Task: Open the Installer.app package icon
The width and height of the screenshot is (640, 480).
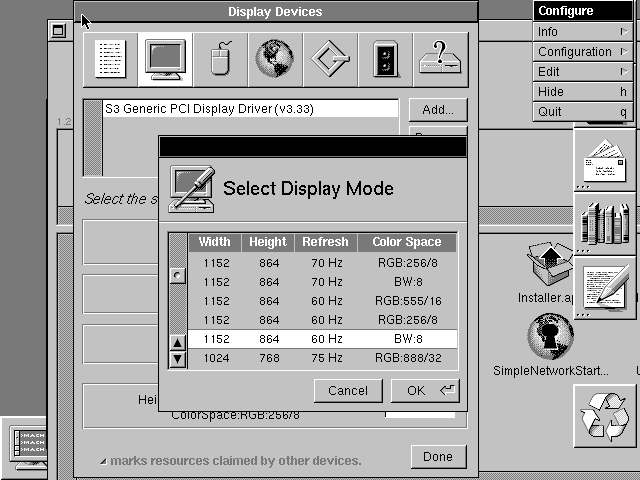Action: [551, 264]
